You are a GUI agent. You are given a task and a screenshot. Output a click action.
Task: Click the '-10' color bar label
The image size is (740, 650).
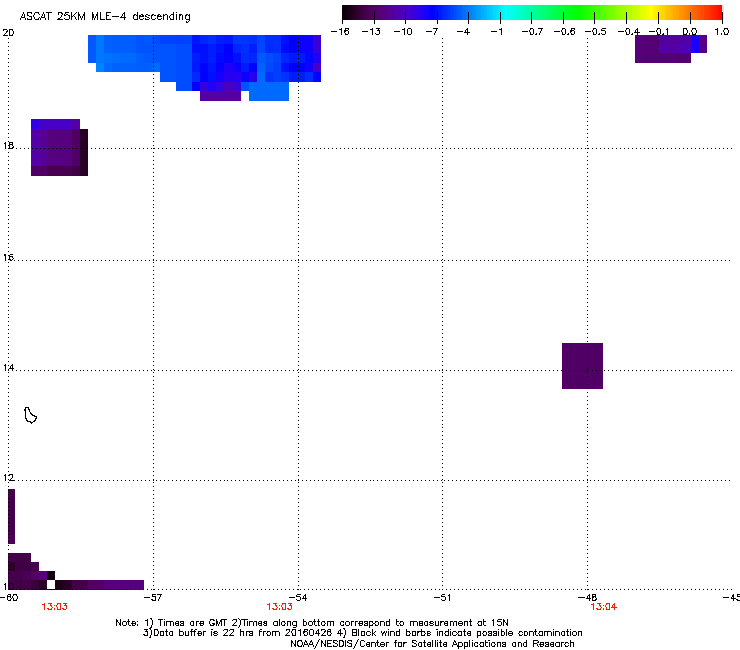(403, 32)
